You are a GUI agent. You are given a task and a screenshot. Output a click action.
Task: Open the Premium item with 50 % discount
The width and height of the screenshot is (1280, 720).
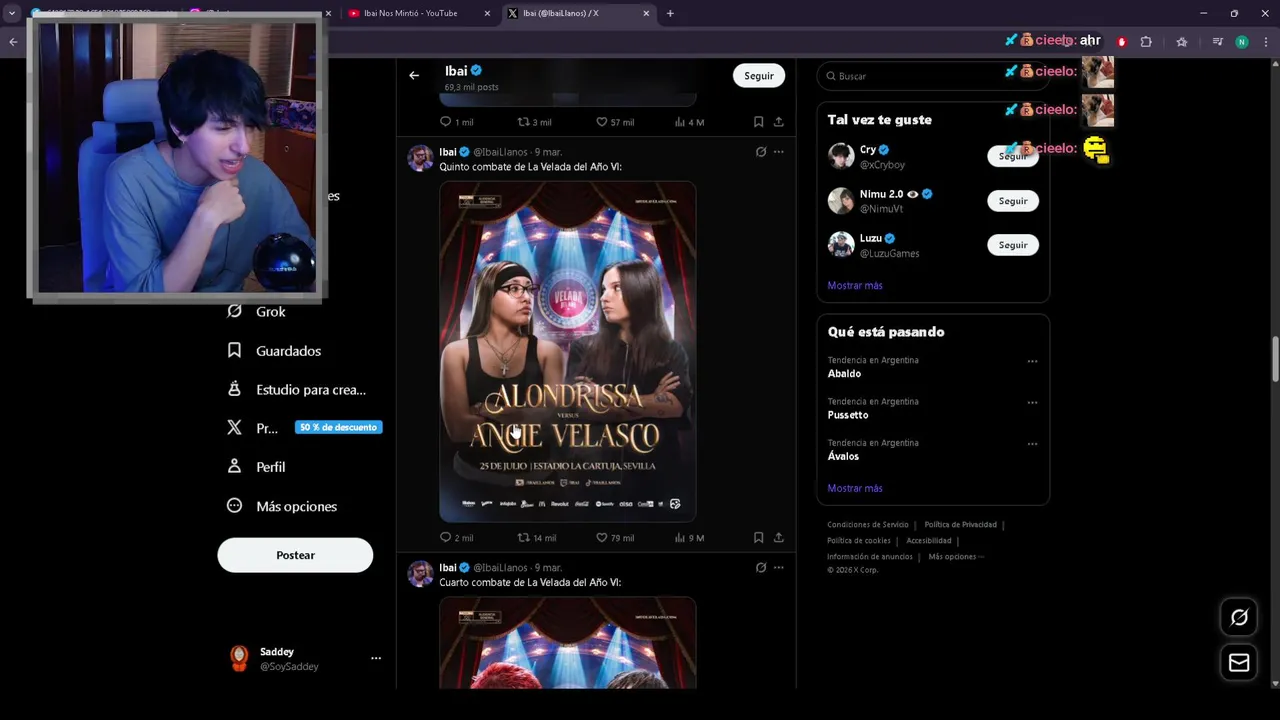[304, 428]
